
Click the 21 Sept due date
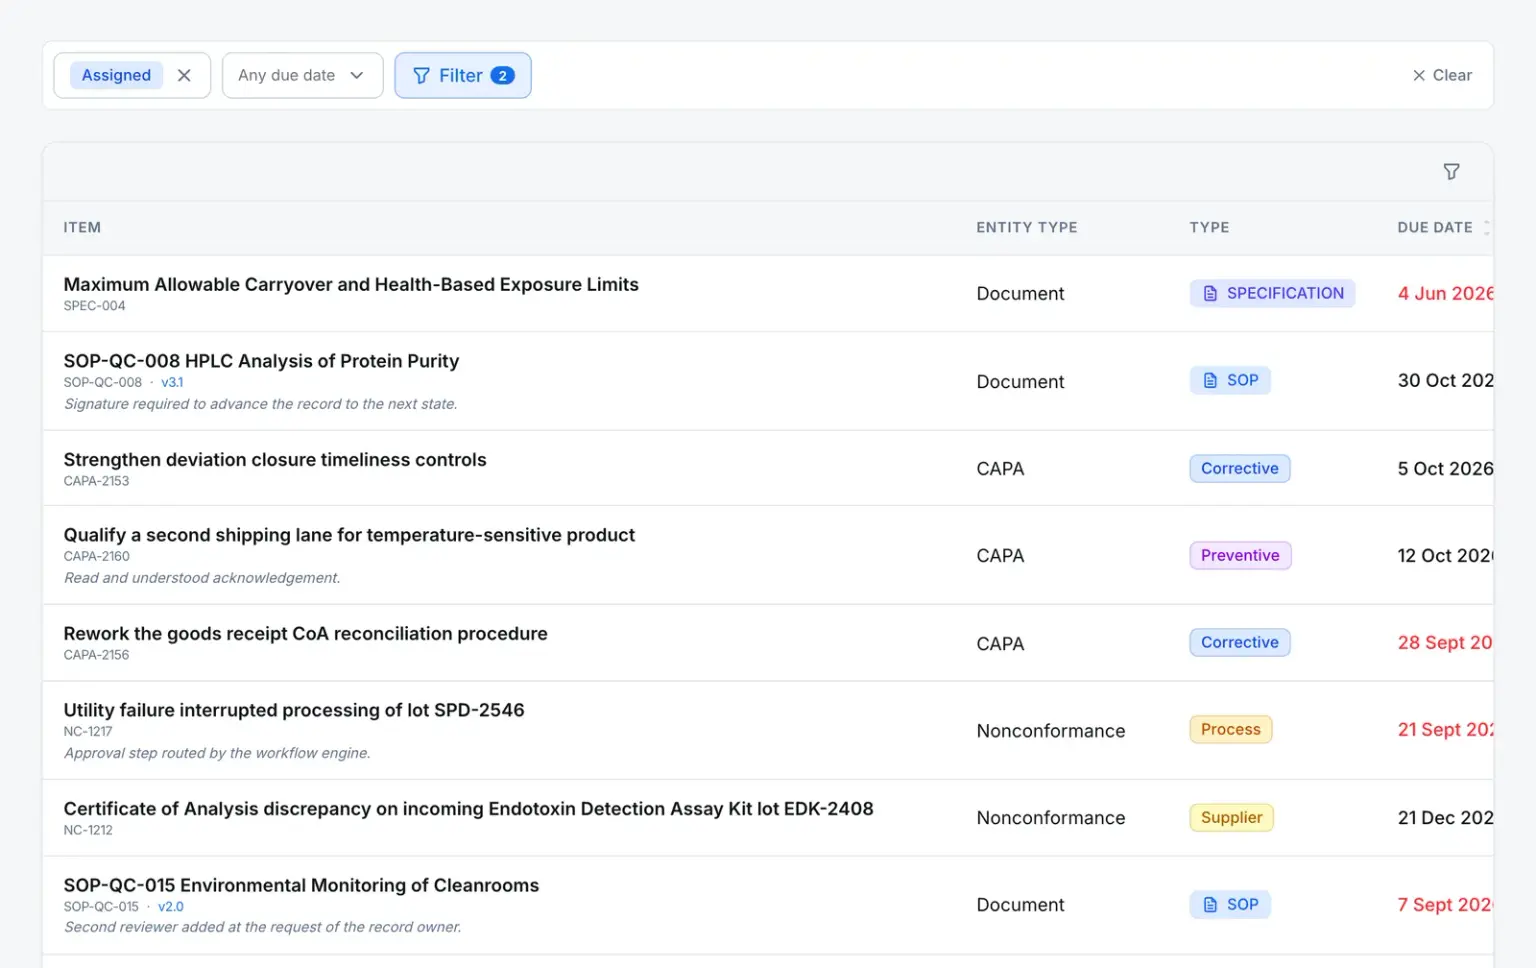click(1445, 729)
